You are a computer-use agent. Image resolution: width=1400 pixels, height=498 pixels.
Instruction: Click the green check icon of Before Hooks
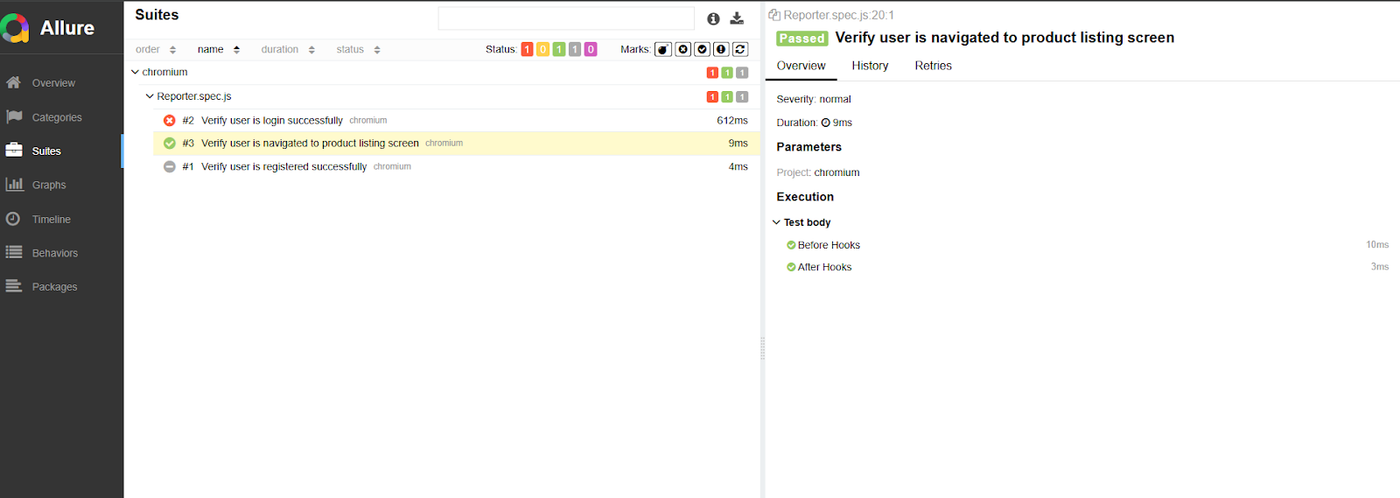click(791, 245)
